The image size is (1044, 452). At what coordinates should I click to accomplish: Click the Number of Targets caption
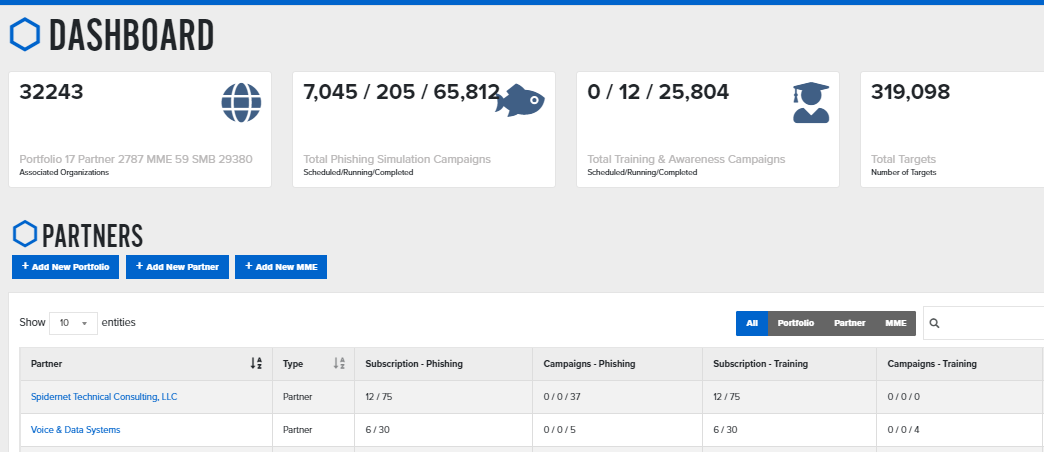coord(904,172)
